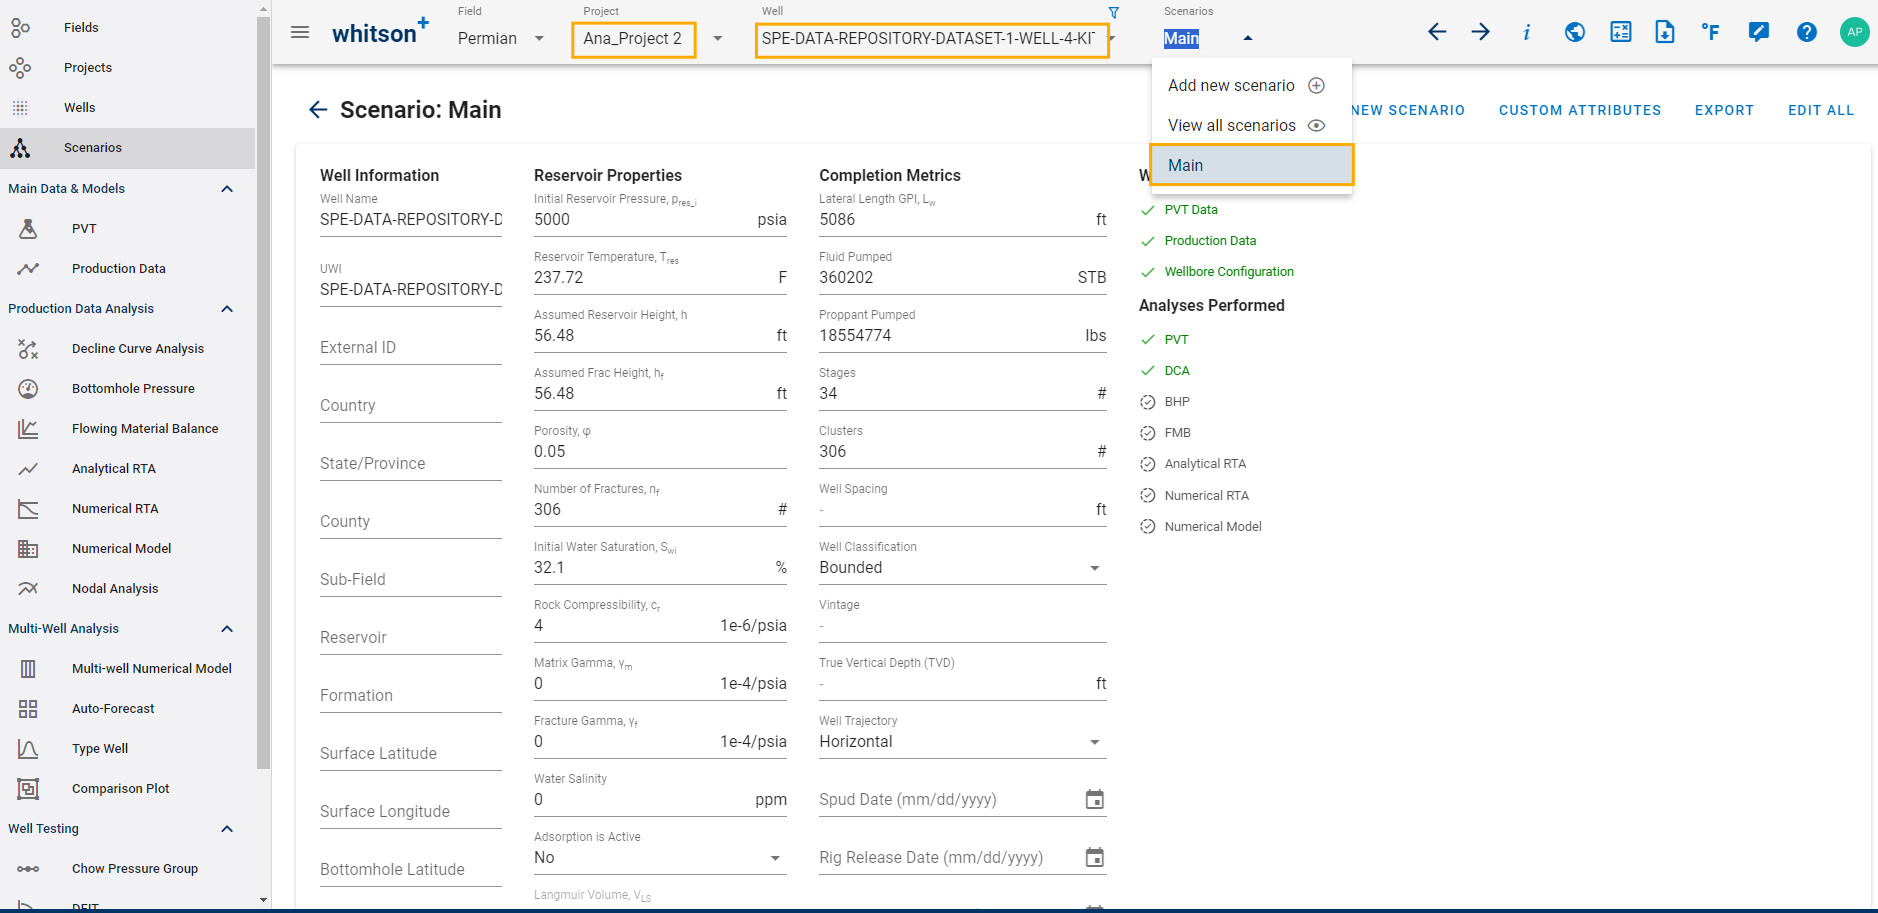Open the hamburger navigation menu
Viewport: 1878px width, 913px height.
300,32
